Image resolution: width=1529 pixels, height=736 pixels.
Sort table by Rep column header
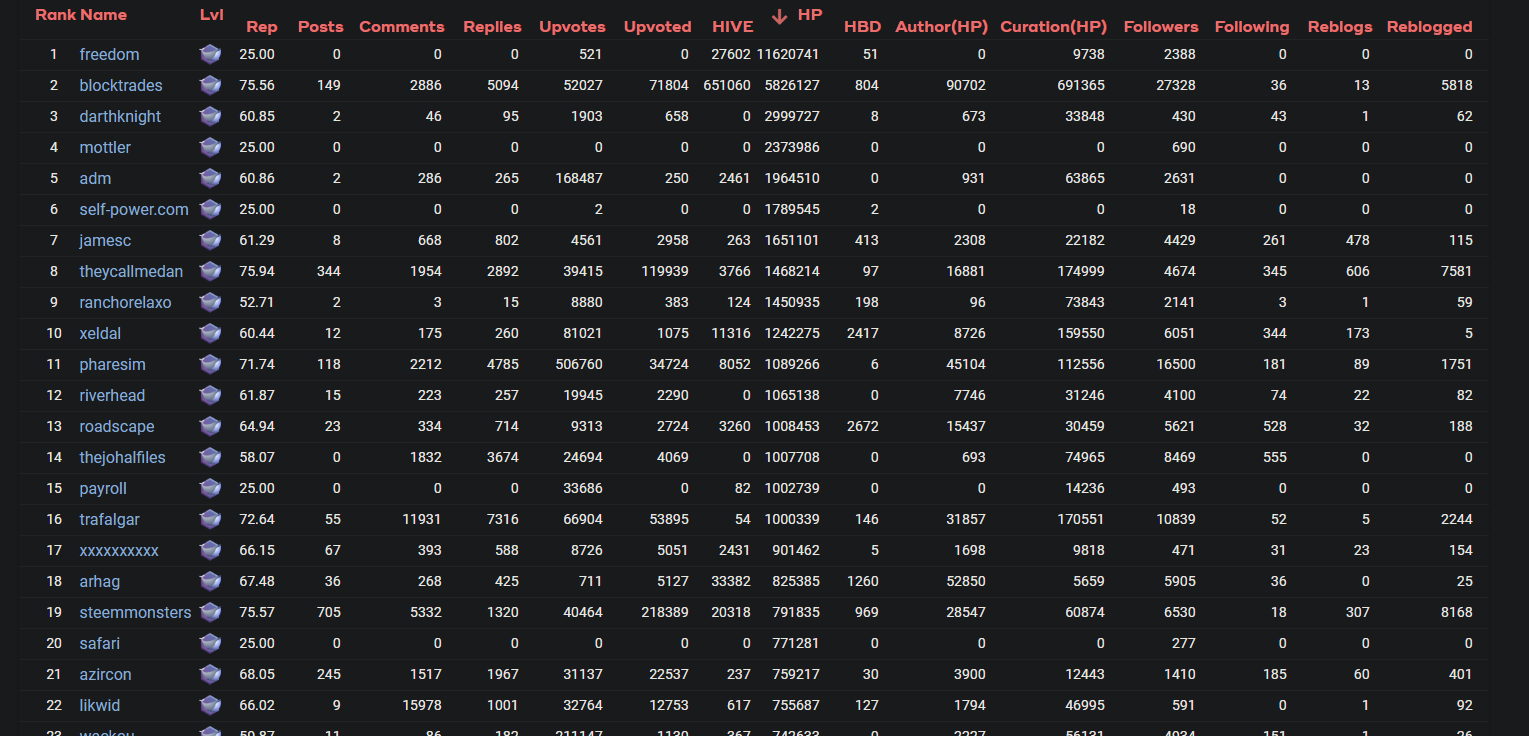[x=262, y=27]
